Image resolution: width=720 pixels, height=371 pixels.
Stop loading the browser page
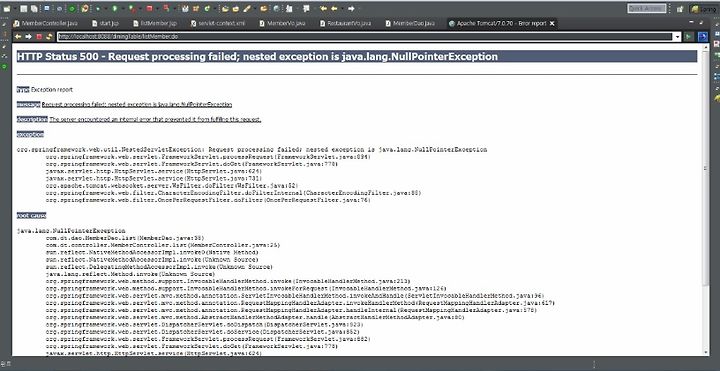(39, 36)
